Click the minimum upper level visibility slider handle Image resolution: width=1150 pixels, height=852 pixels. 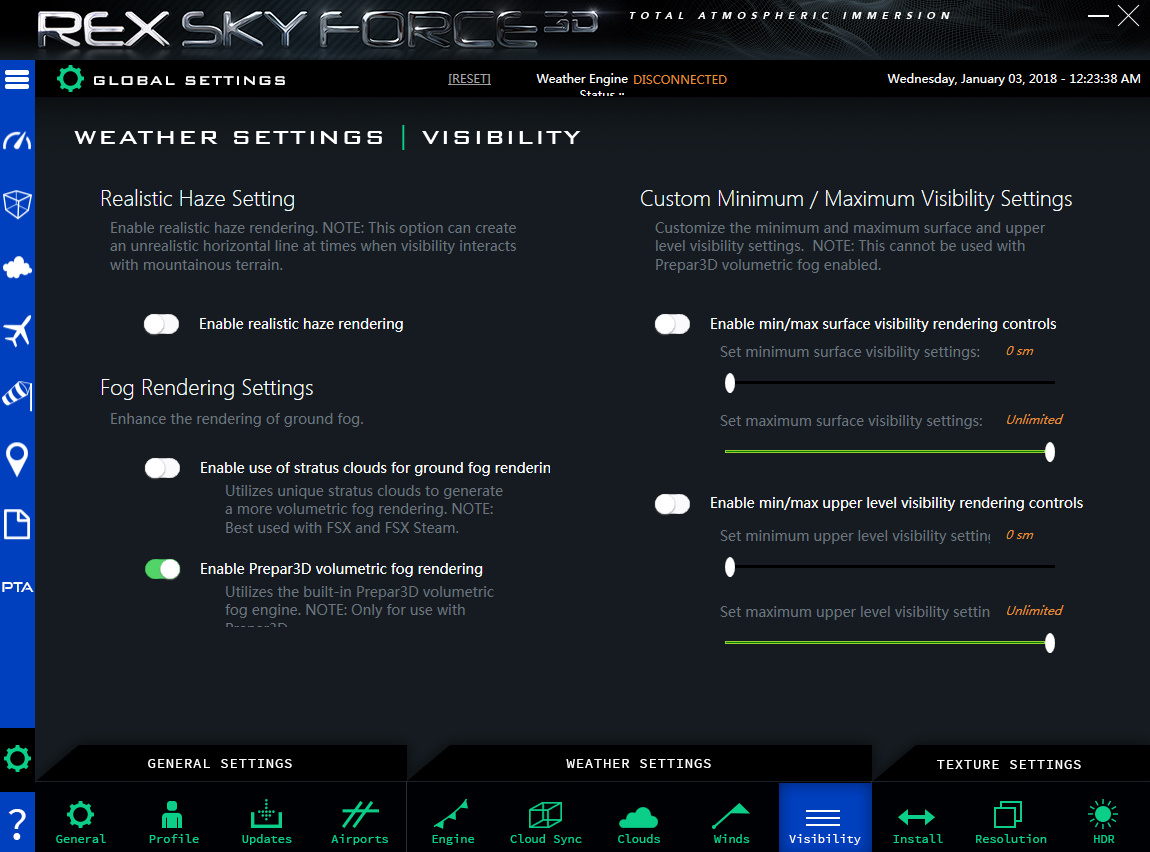(x=730, y=567)
